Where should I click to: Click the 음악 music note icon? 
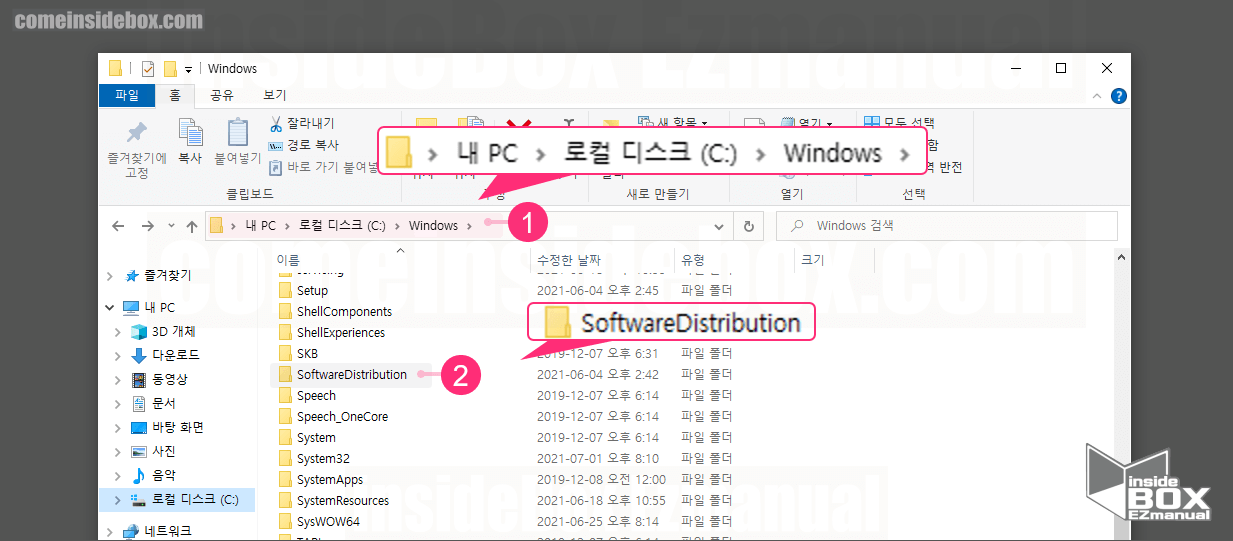140,476
